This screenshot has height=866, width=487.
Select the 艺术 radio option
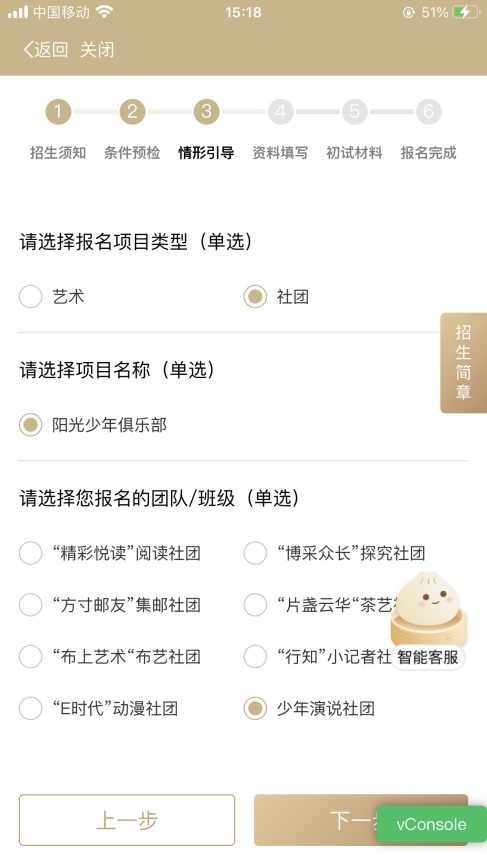point(52,297)
